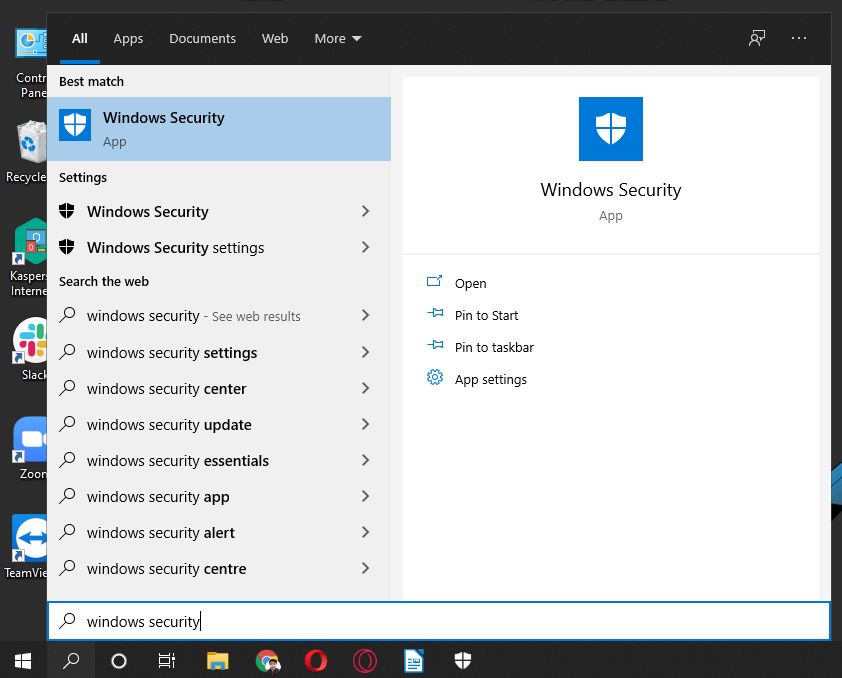Open App settings for Windows Security
Viewport: 842px width, 678px height.
click(490, 379)
